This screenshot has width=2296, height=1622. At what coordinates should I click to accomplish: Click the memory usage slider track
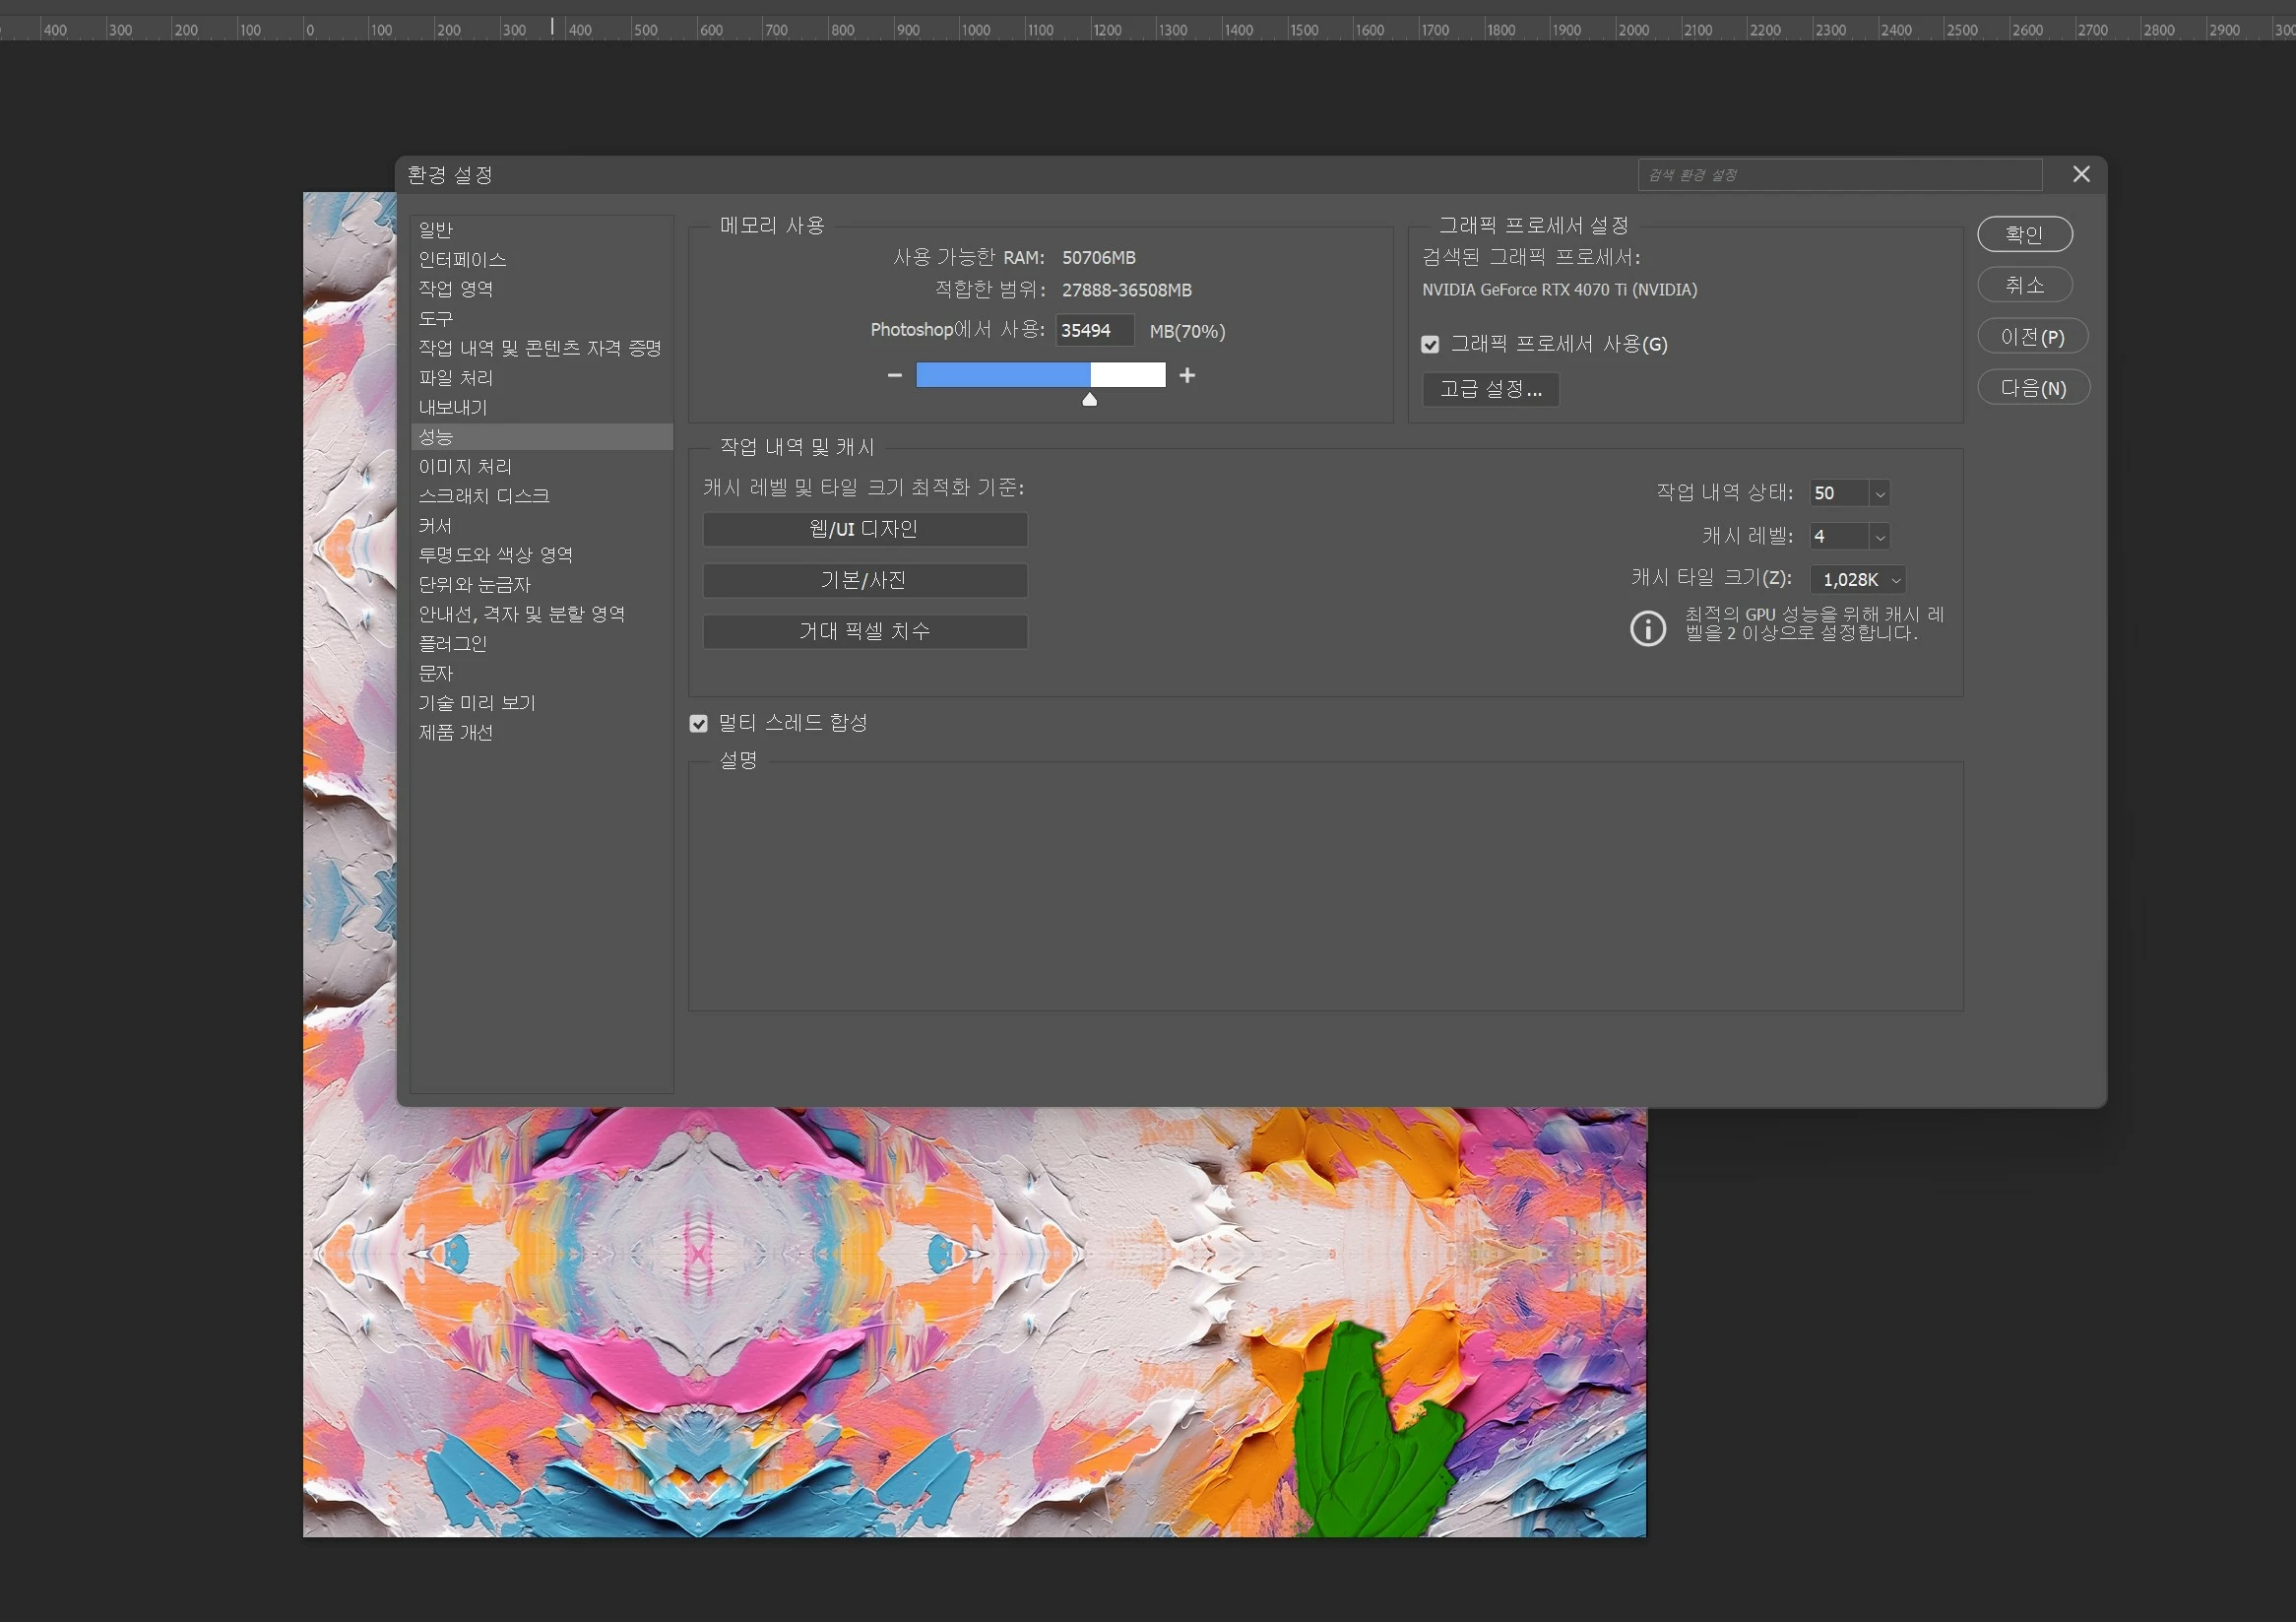pos(1040,375)
